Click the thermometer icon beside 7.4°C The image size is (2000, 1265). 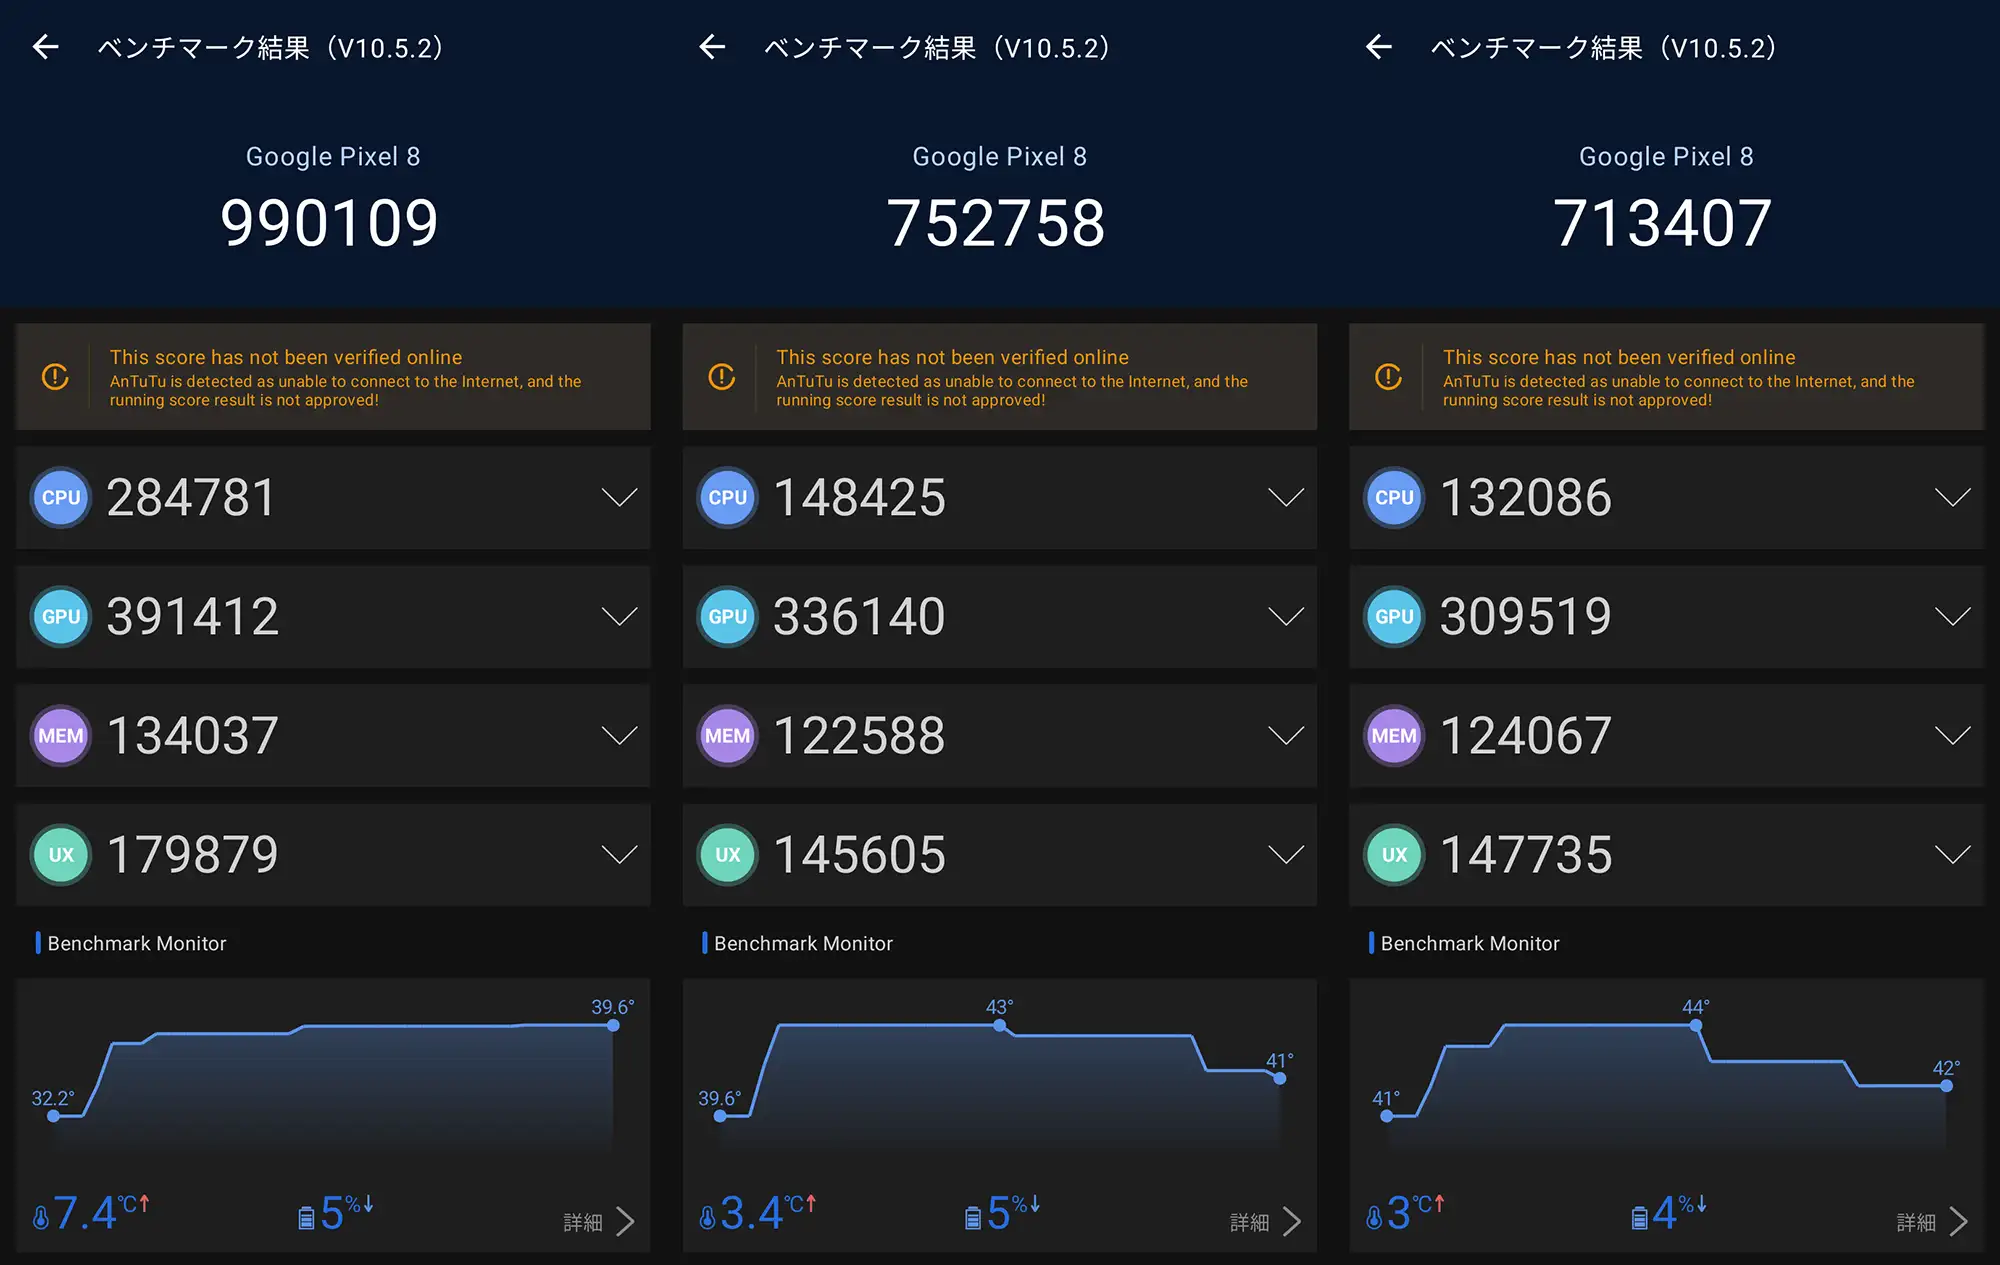coord(41,1217)
